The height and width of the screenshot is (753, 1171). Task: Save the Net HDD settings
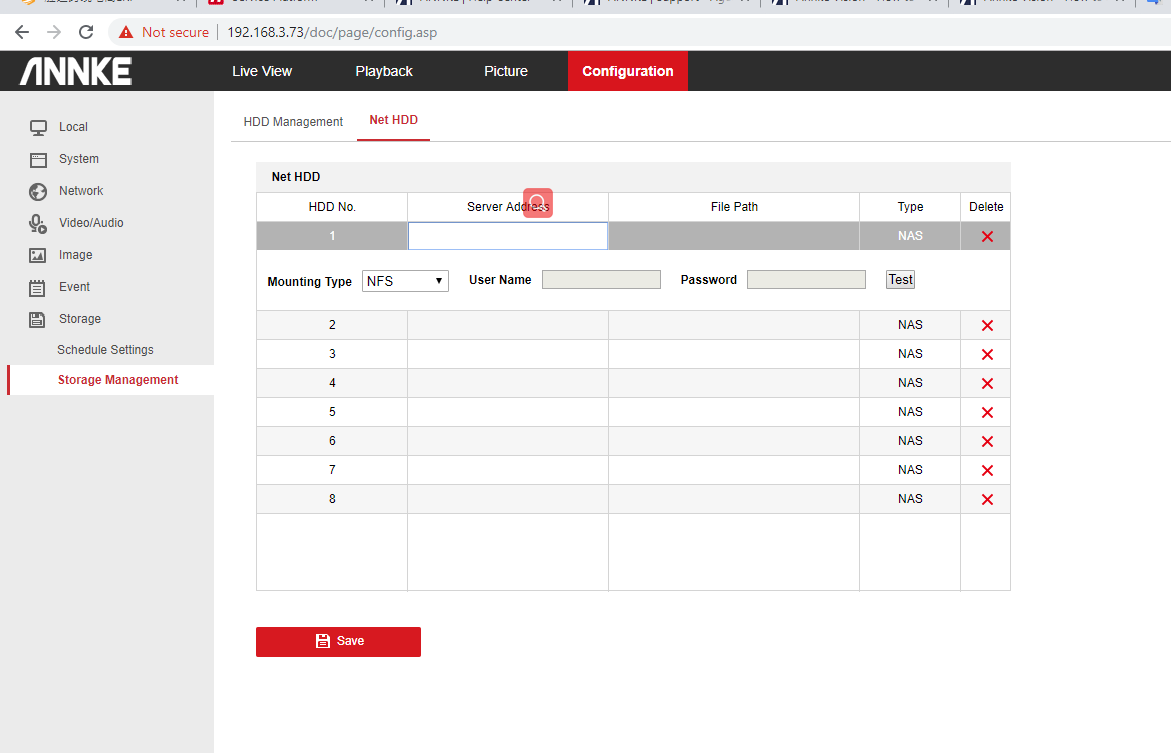[338, 641]
